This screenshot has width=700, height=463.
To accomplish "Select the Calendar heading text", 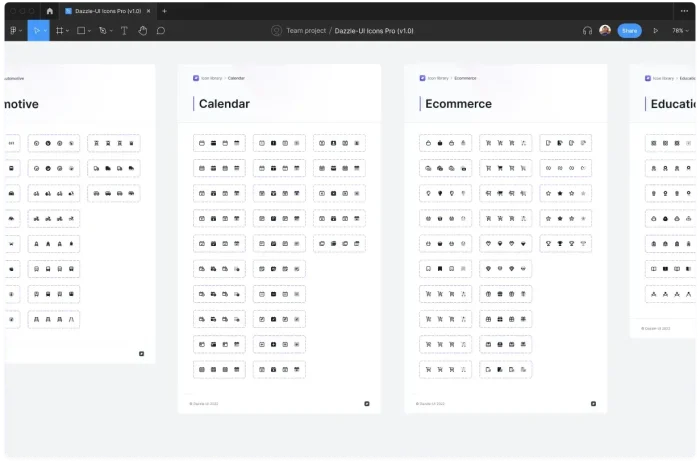I will pyautogui.click(x=224, y=104).
